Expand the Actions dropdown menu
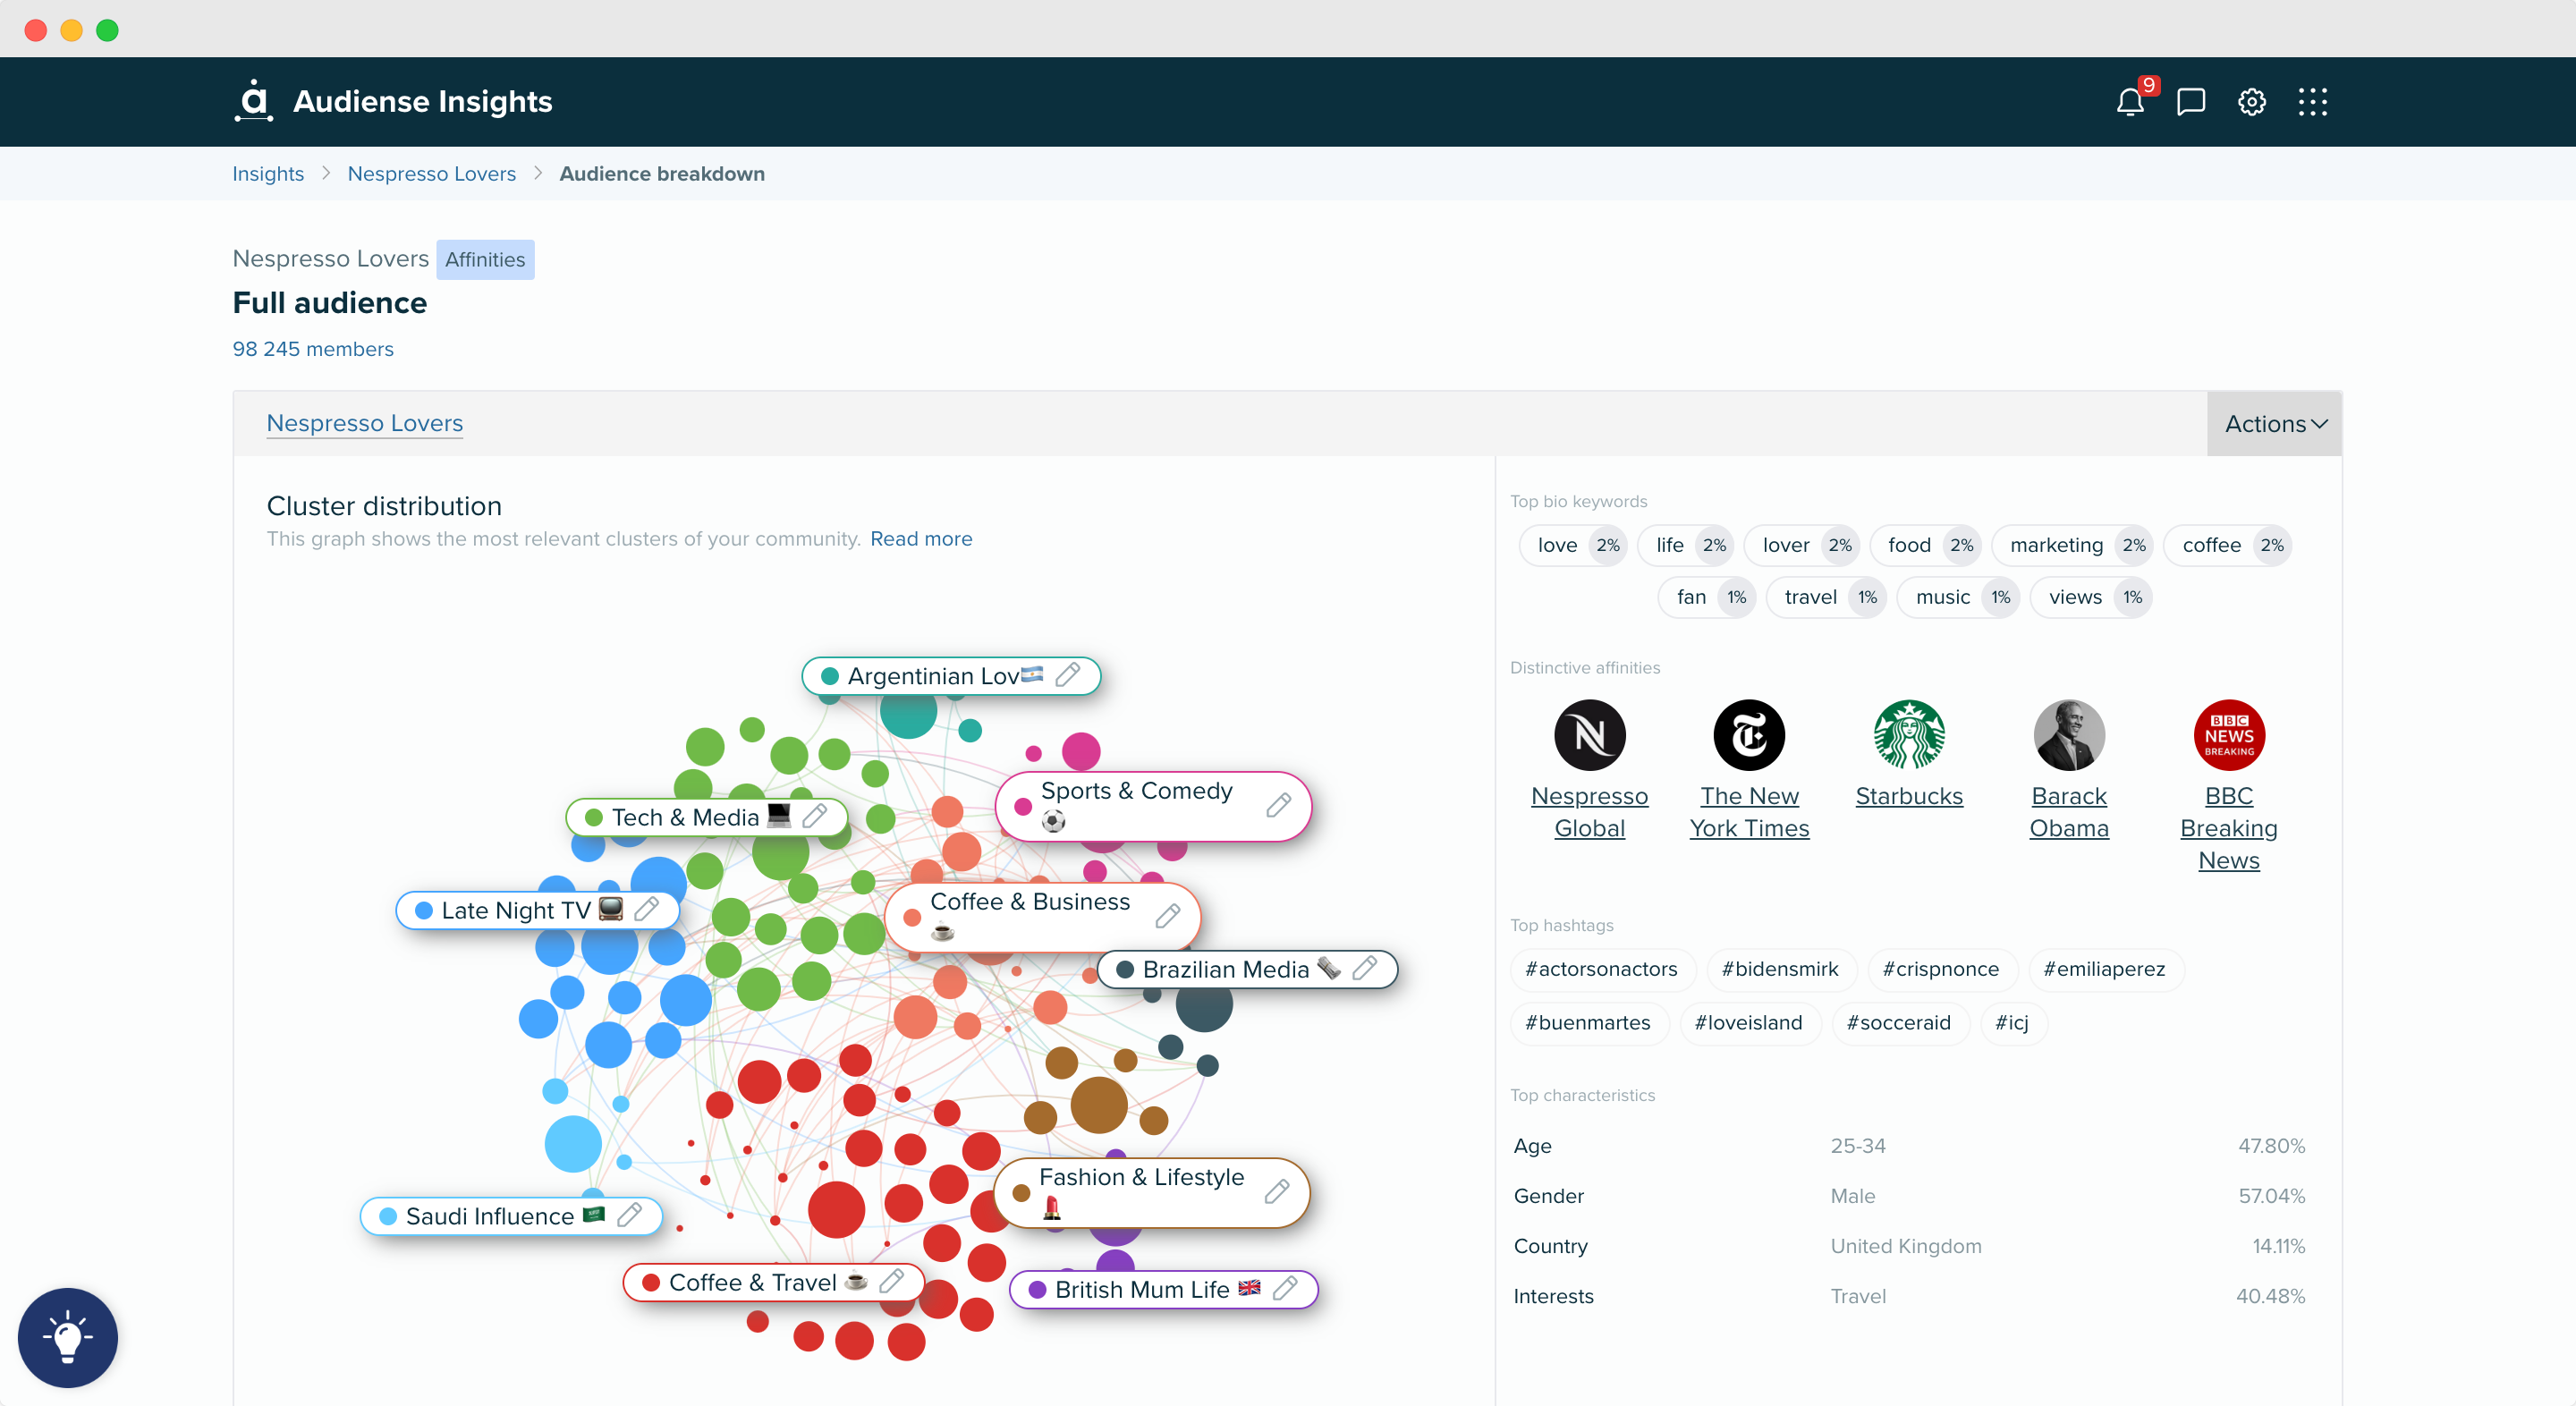 point(2273,422)
